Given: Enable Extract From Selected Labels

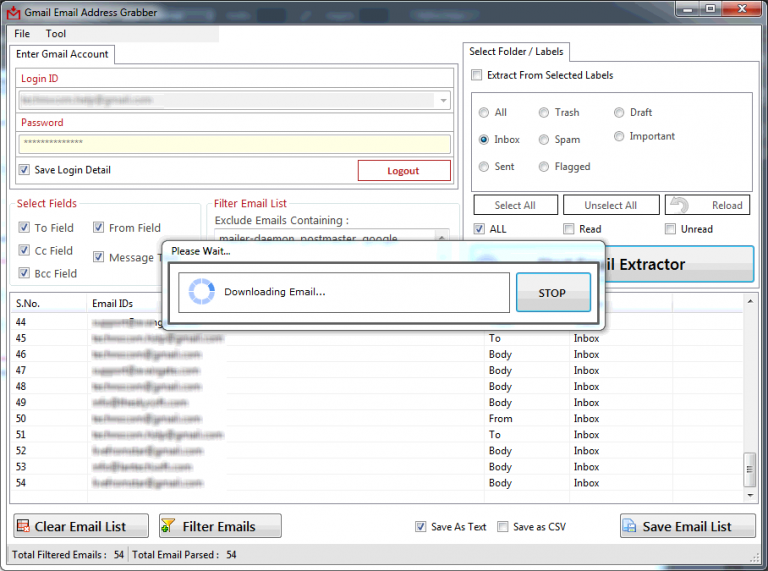Looking at the screenshot, I should point(476,75).
